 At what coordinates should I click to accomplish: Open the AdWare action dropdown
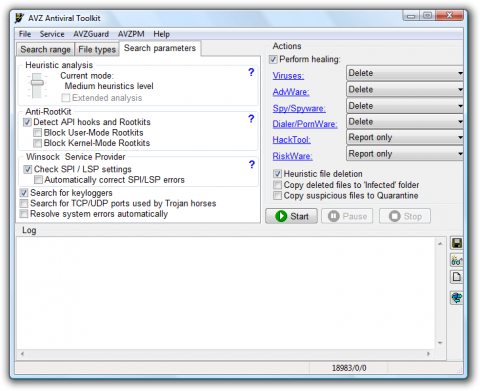pos(405,90)
